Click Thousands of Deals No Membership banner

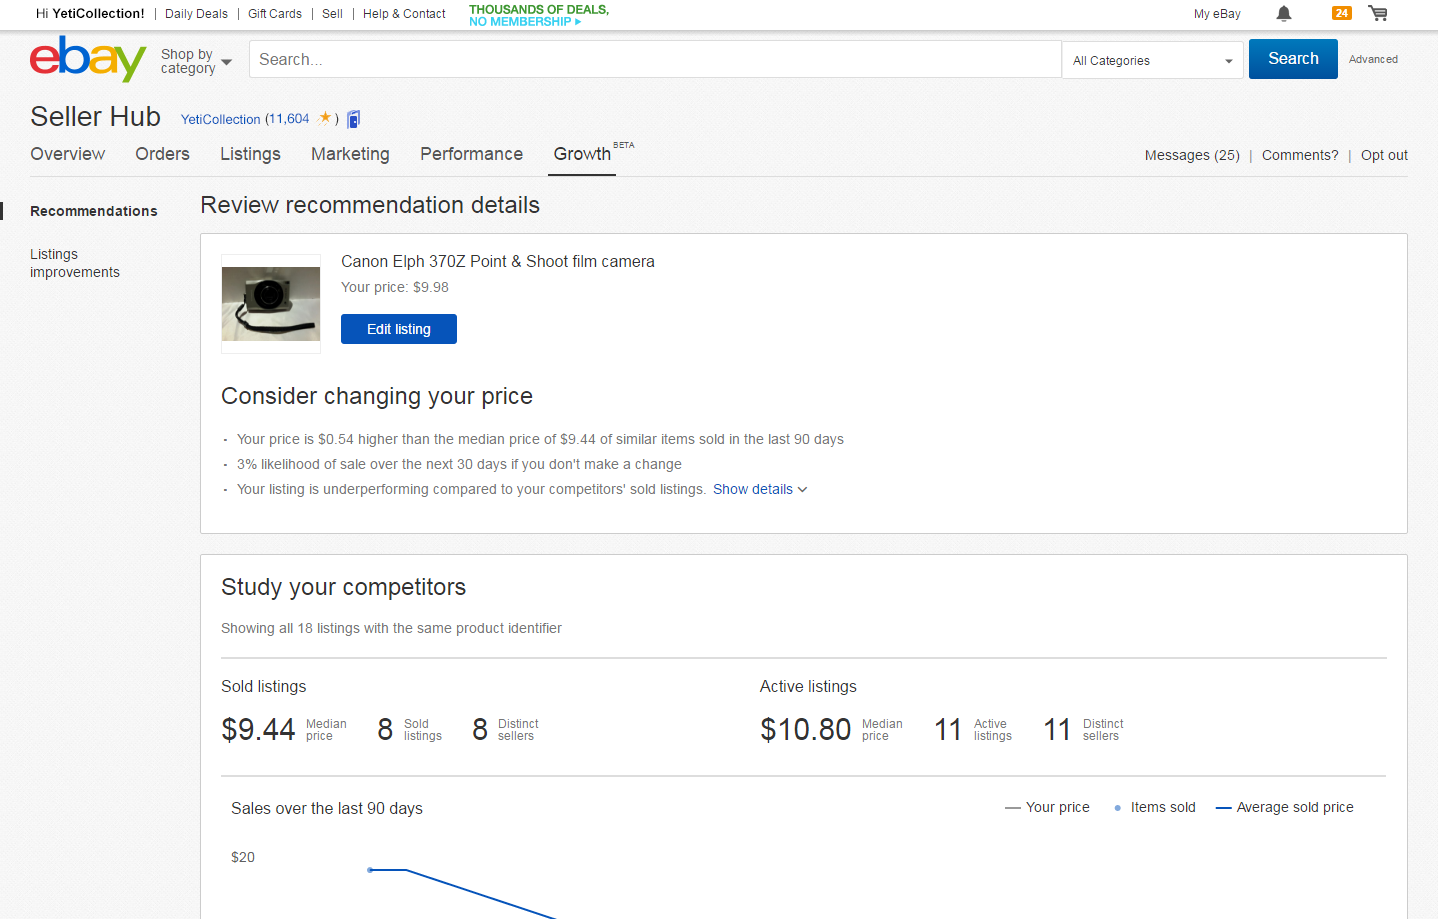(x=539, y=15)
